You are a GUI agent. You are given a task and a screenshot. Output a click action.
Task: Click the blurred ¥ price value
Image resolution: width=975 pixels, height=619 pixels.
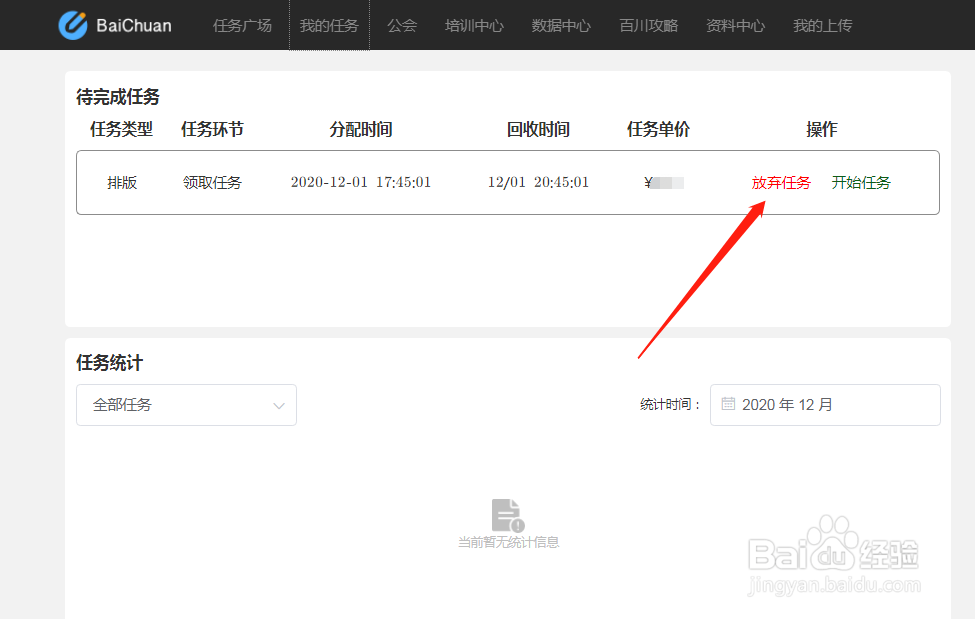point(664,183)
